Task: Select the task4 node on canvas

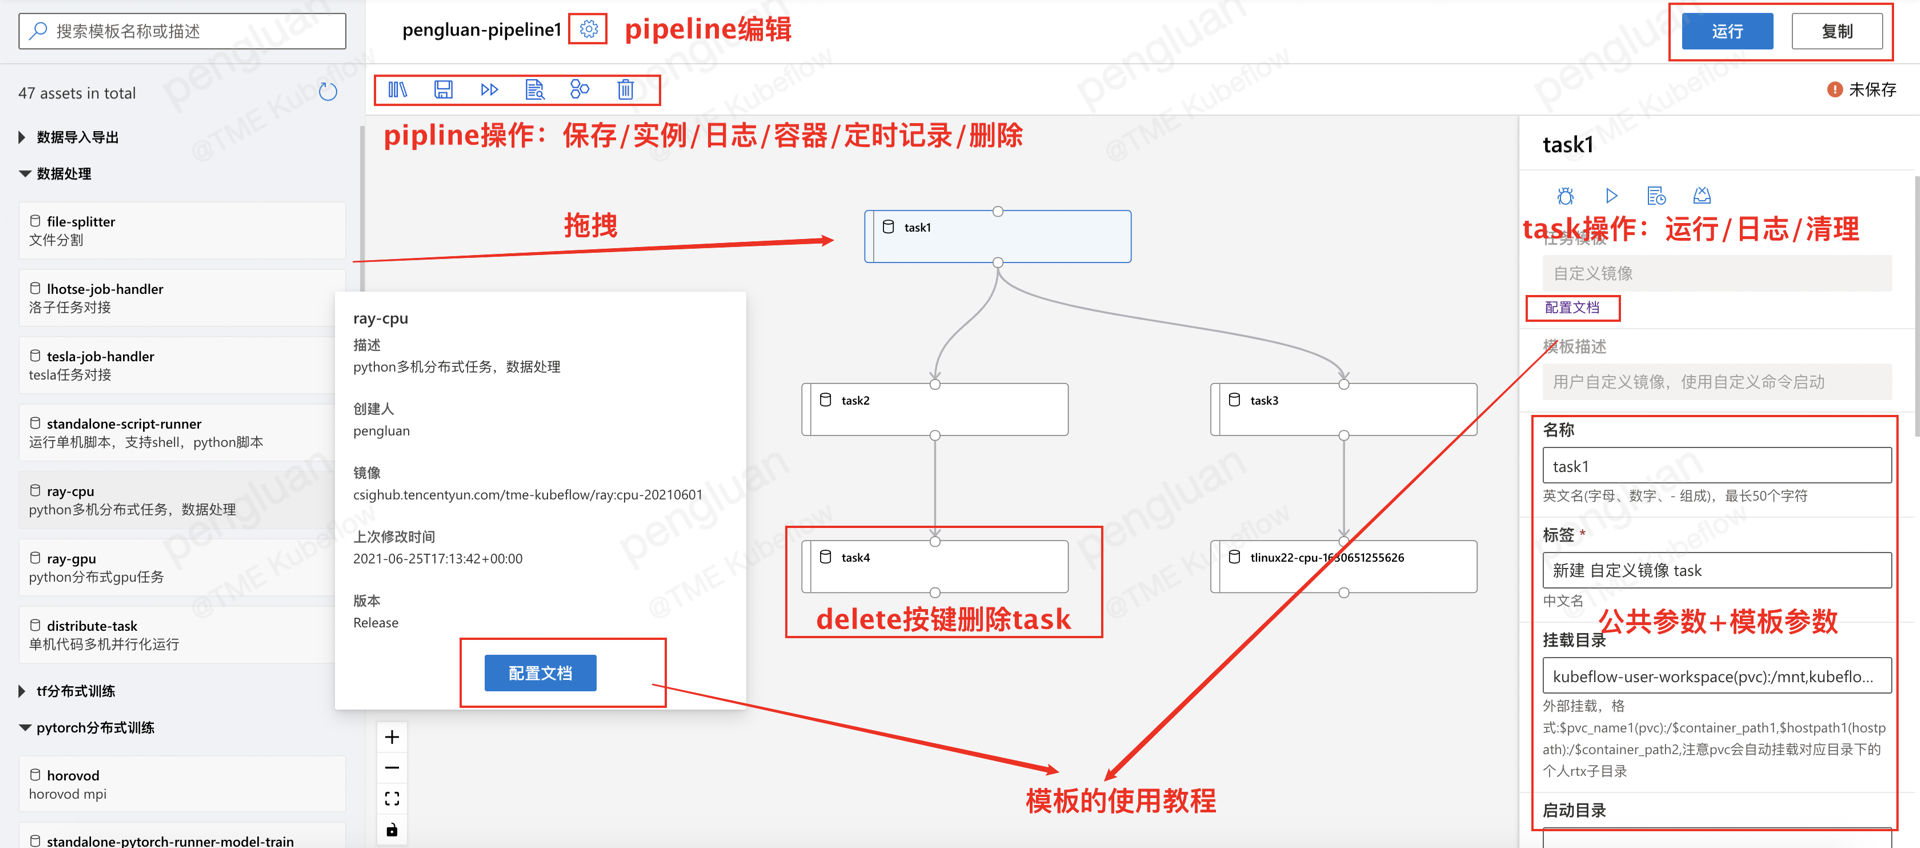Action: (x=935, y=567)
